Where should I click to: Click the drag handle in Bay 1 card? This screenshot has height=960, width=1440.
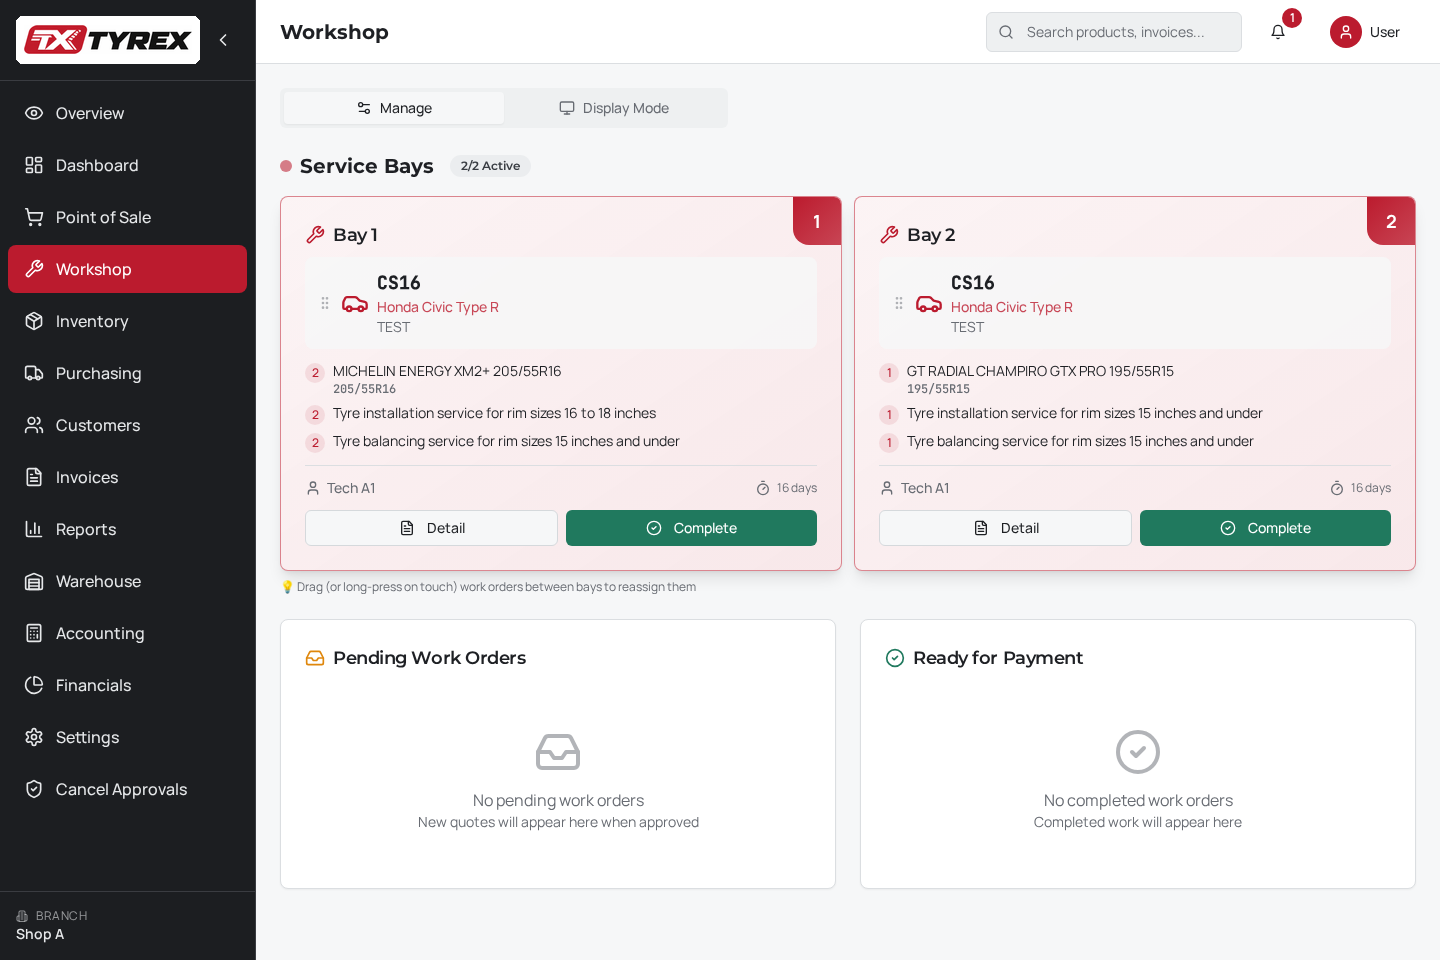pos(325,303)
